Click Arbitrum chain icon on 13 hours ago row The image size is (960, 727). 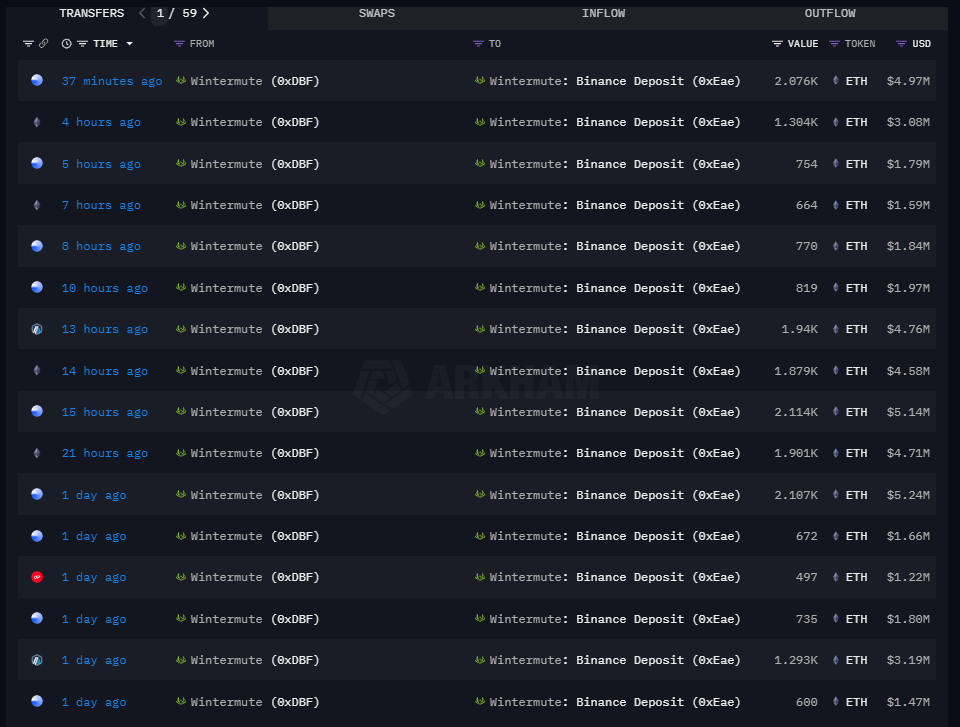click(37, 329)
